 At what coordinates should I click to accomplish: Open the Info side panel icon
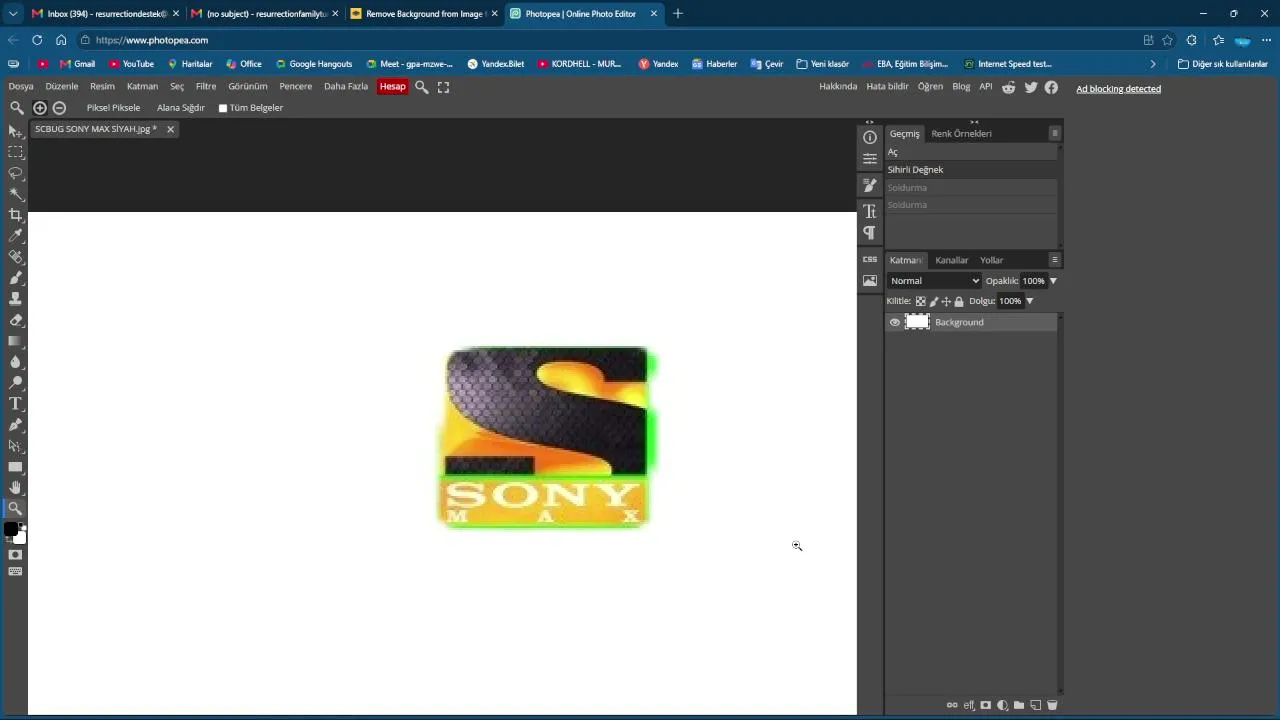click(870, 137)
